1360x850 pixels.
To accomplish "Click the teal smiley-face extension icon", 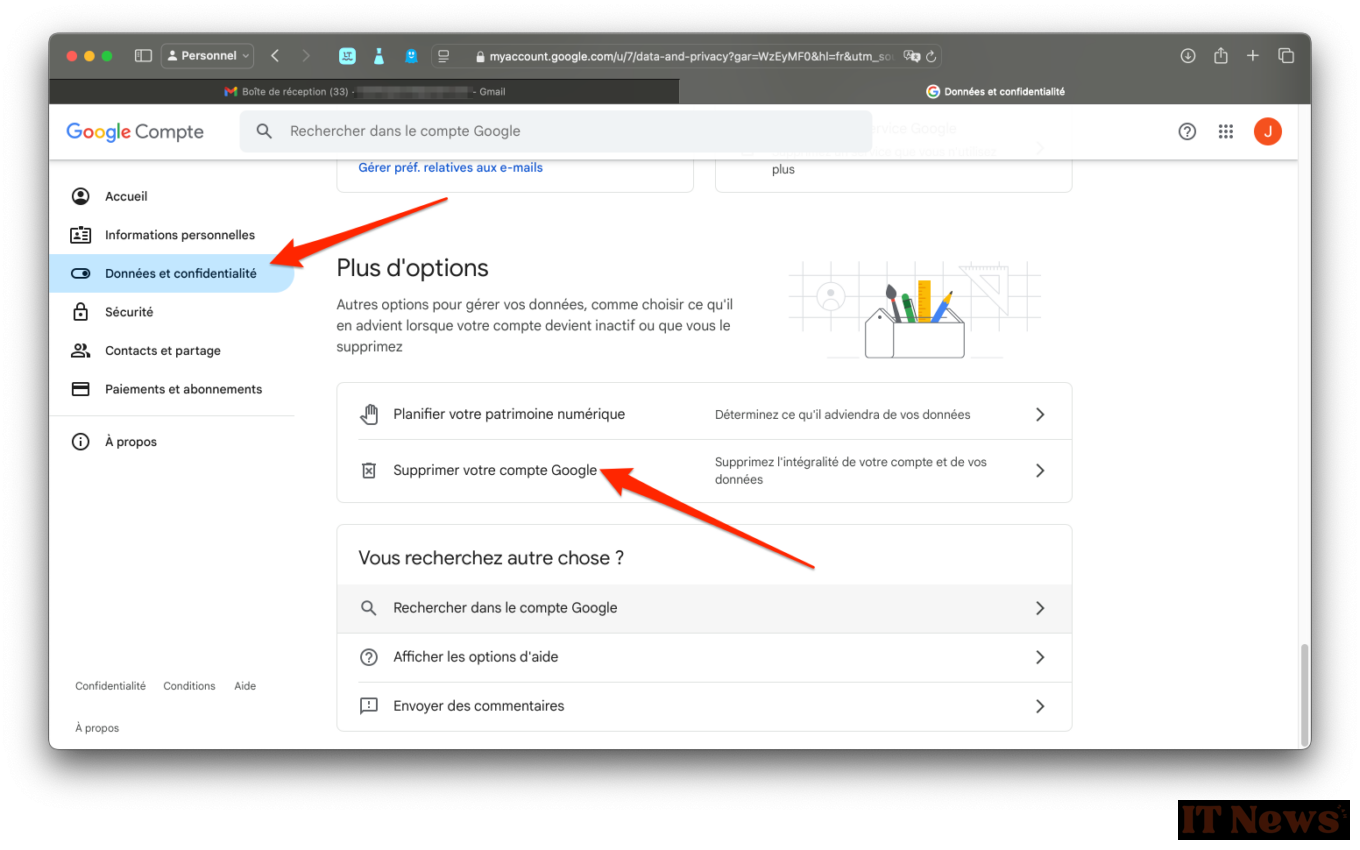I will [x=347, y=56].
